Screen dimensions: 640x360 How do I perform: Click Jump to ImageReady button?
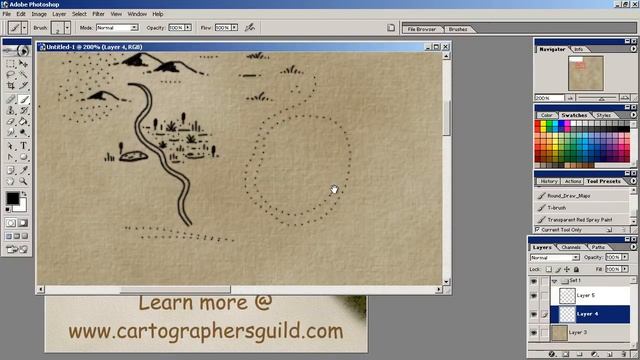point(16,249)
